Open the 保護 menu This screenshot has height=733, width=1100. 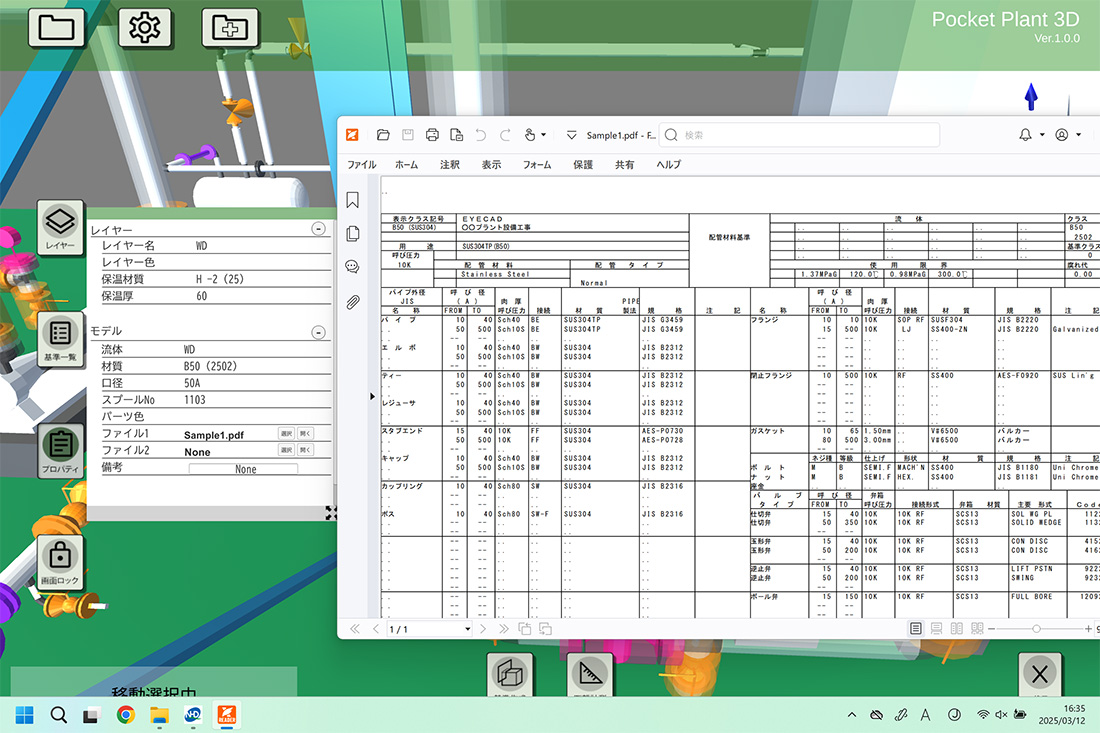[x=583, y=165]
